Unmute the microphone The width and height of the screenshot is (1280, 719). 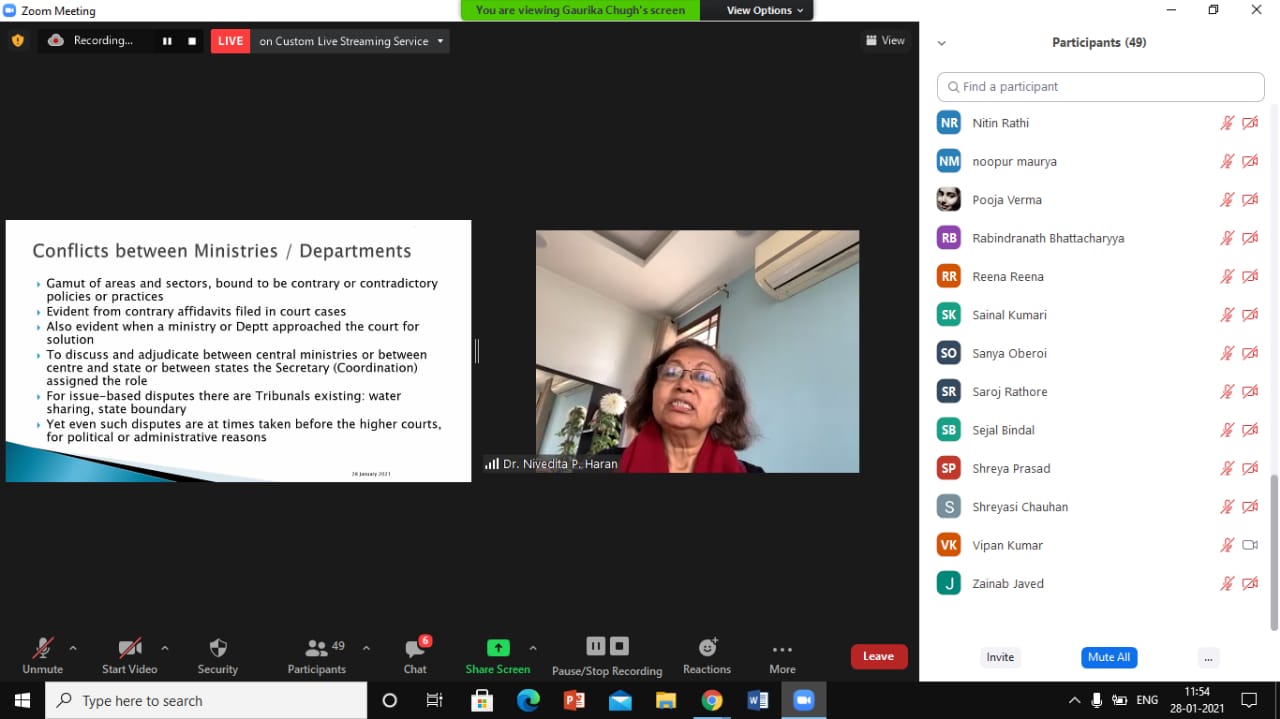coord(42,655)
